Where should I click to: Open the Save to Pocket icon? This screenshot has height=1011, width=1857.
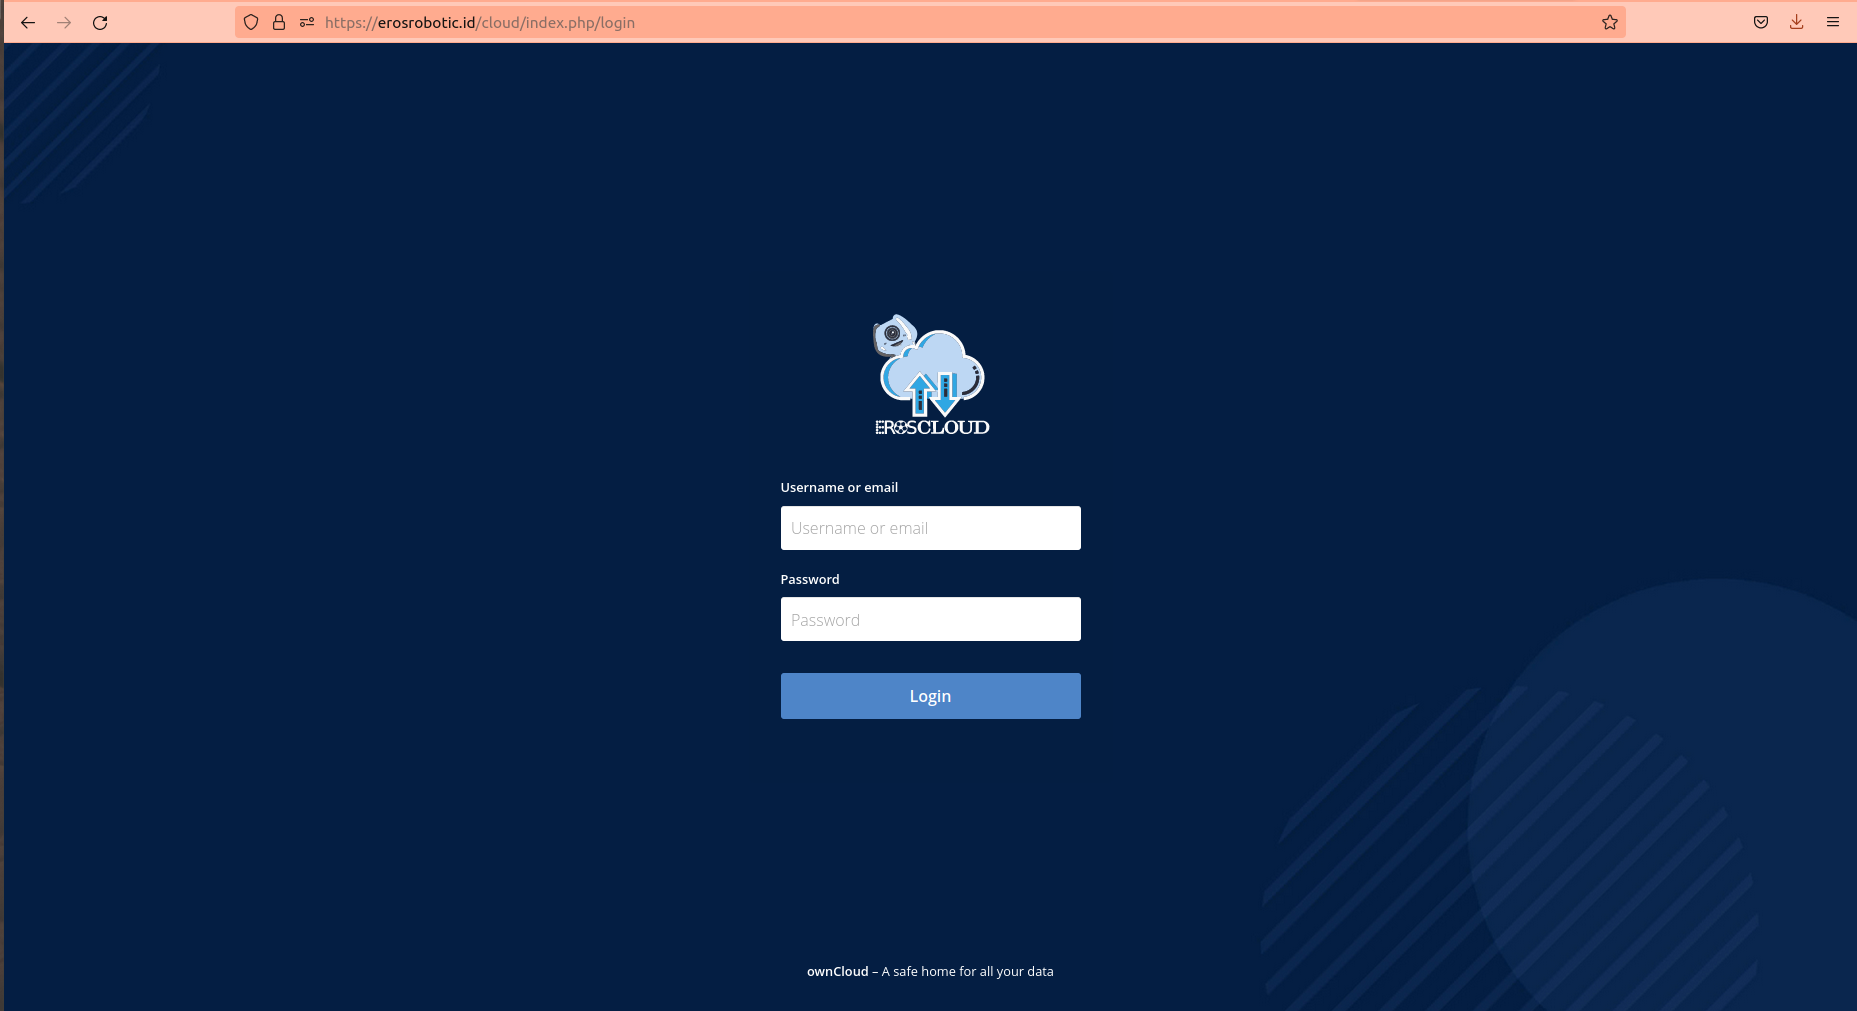tap(1761, 22)
